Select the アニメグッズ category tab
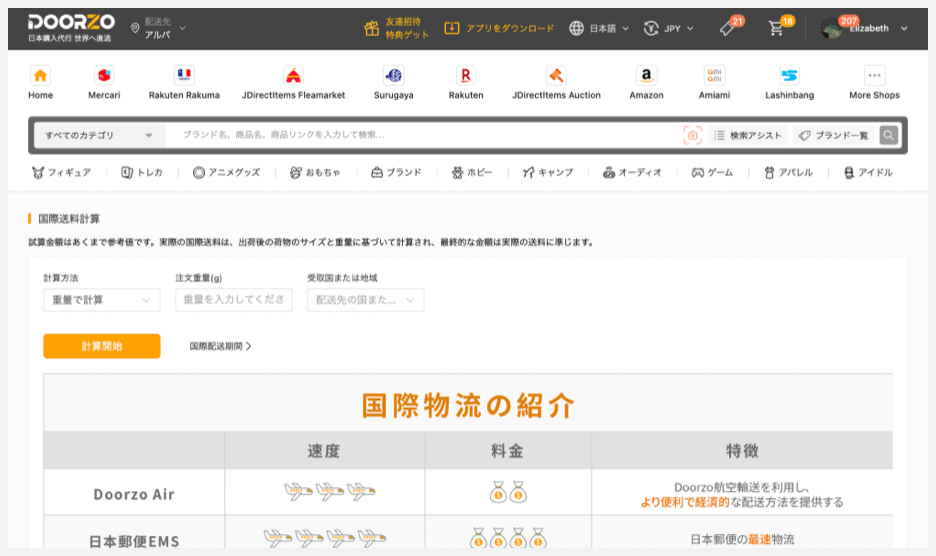Screen dimensions: 936x556 tap(226, 172)
